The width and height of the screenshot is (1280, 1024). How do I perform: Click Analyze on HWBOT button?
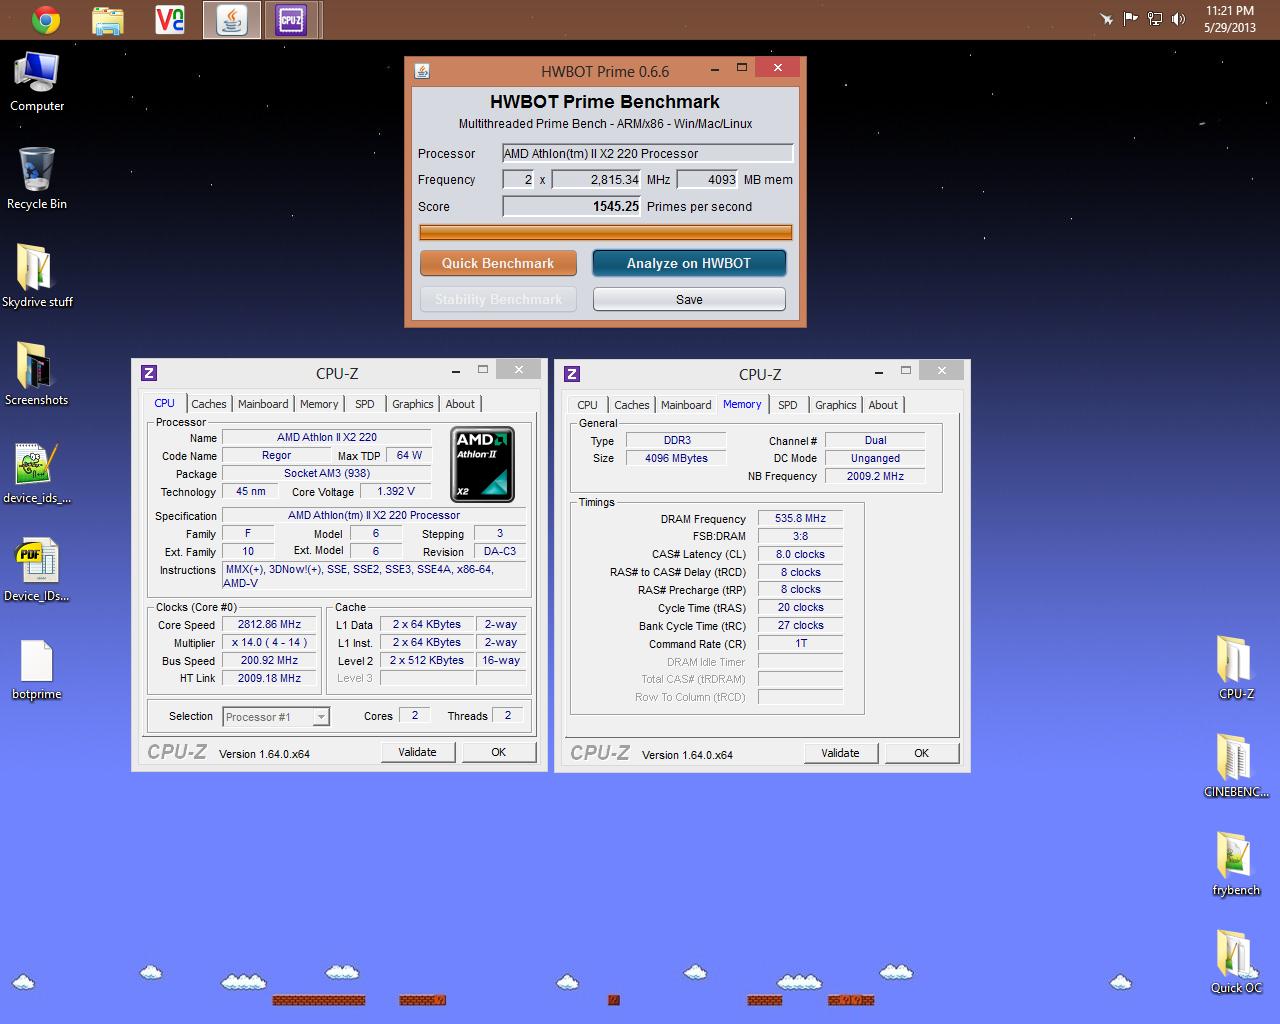689,263
